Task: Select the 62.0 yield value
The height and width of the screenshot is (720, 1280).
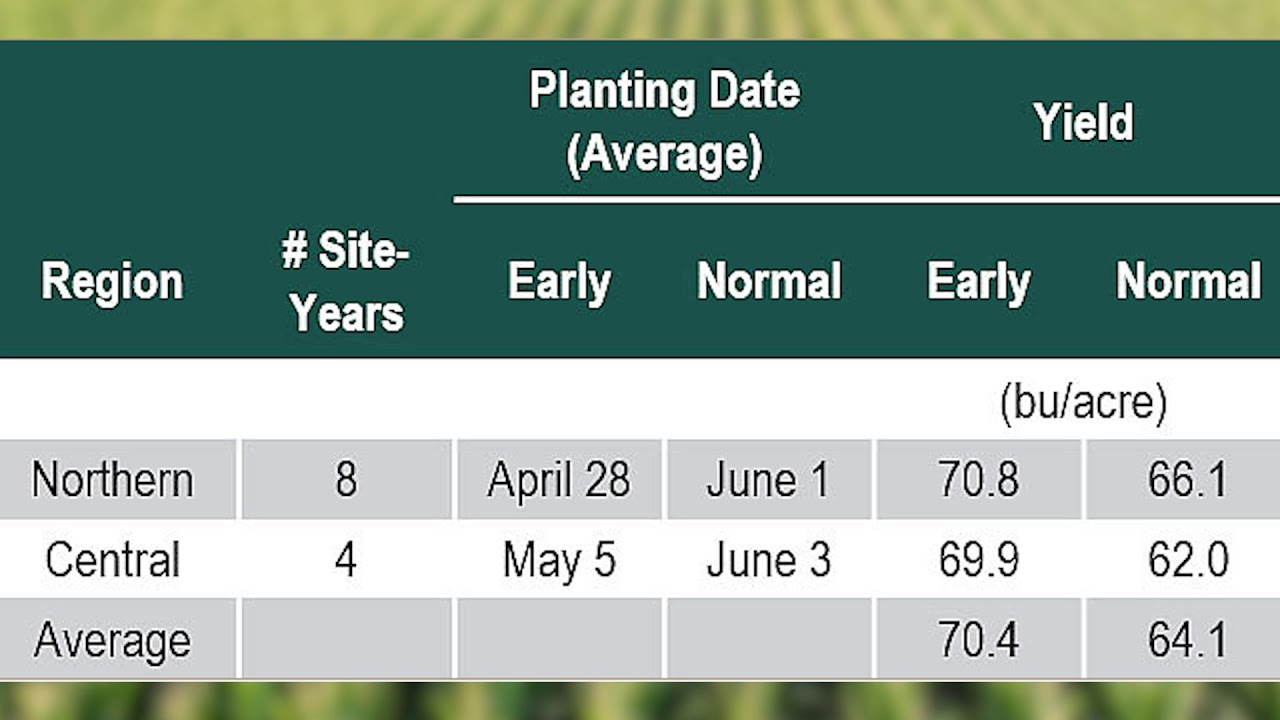Action: coord(1187,560)
